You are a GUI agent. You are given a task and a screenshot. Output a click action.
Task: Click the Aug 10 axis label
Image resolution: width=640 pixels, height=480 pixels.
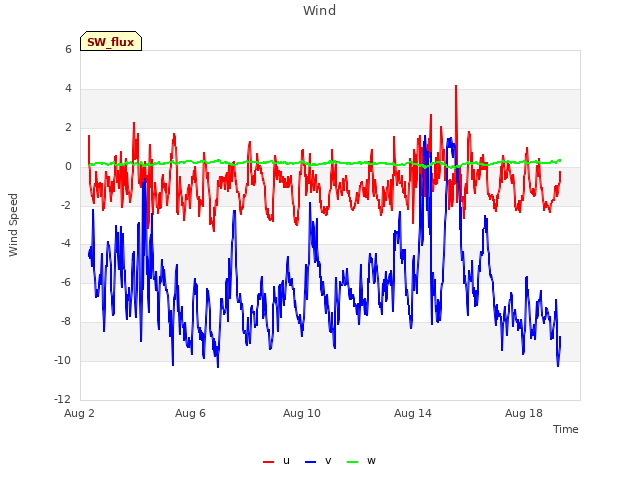point(302,413)
